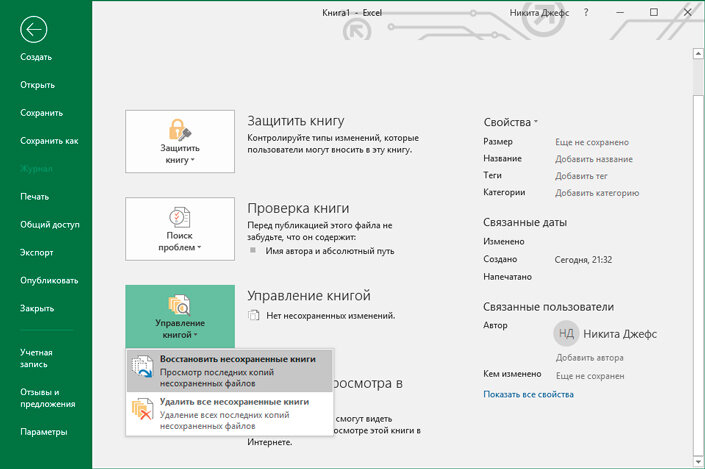Click the restore unsaved workbooks icon
The height and width of the screenshot is (469, 705).
(x=142, y=366)
